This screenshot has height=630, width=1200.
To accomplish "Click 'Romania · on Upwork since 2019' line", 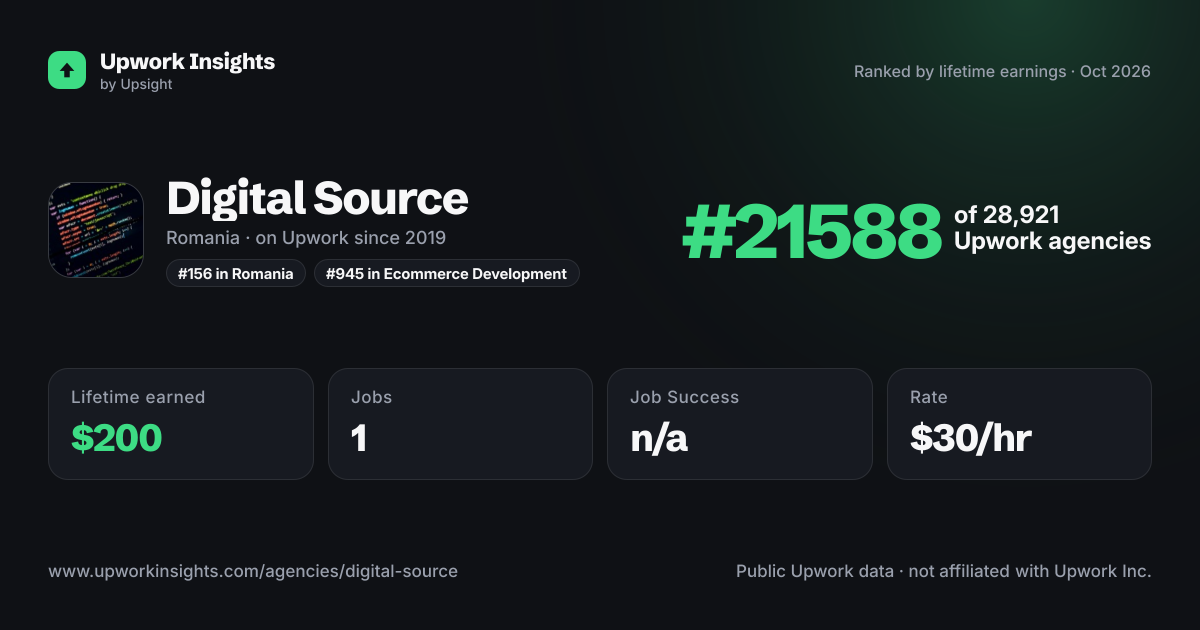I will pyautogui.click(x=306, y=238).
